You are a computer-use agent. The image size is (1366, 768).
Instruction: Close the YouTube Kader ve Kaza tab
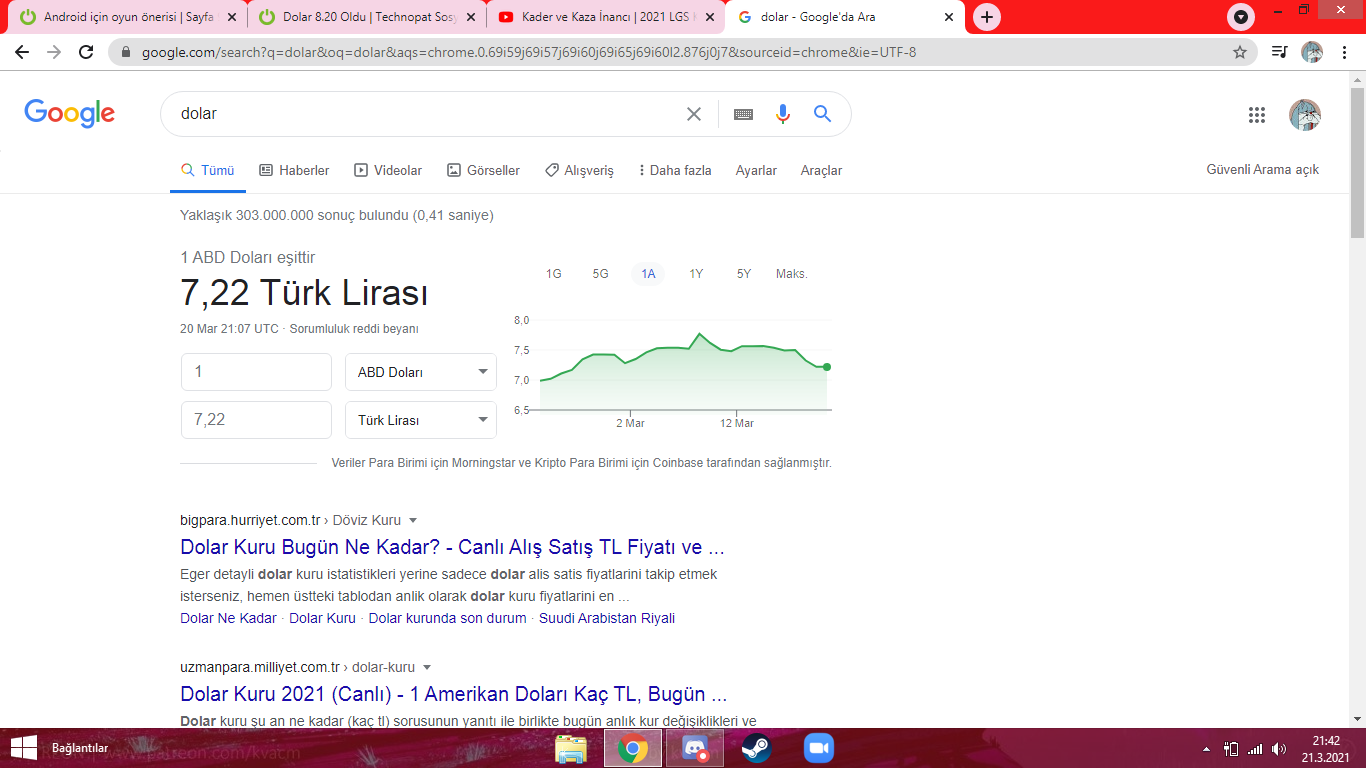click(x=710, y=17)
